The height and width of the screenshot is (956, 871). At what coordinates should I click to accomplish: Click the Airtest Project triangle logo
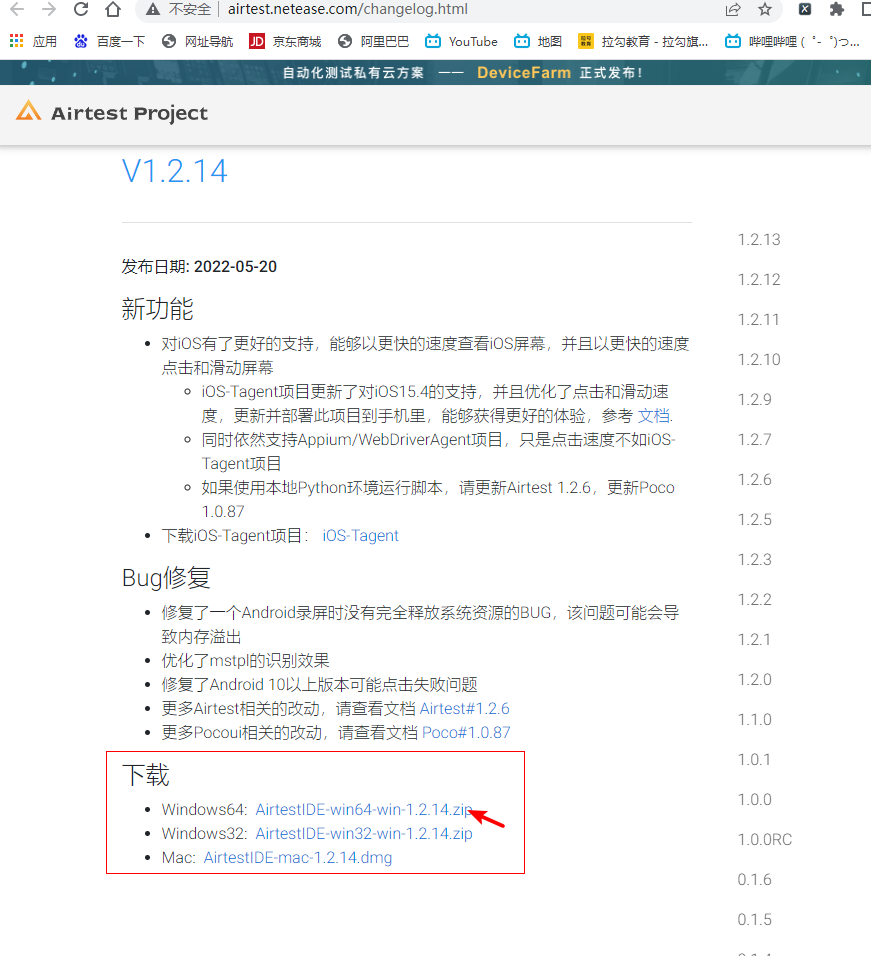click(x=28, y=112)
